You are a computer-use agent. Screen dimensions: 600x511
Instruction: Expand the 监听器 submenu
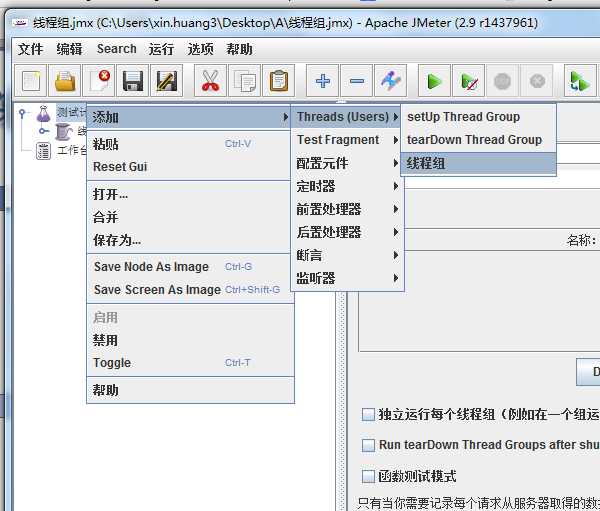[347, 278]
